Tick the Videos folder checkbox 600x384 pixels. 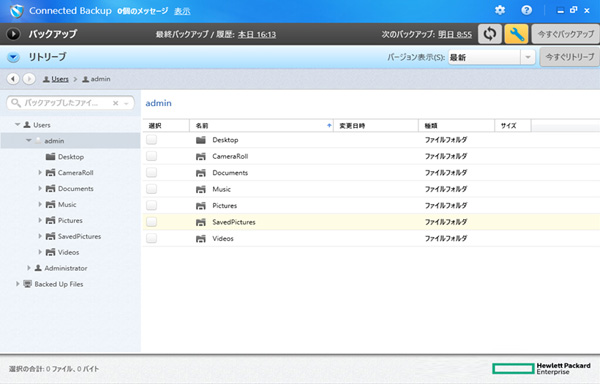(152, 238)
